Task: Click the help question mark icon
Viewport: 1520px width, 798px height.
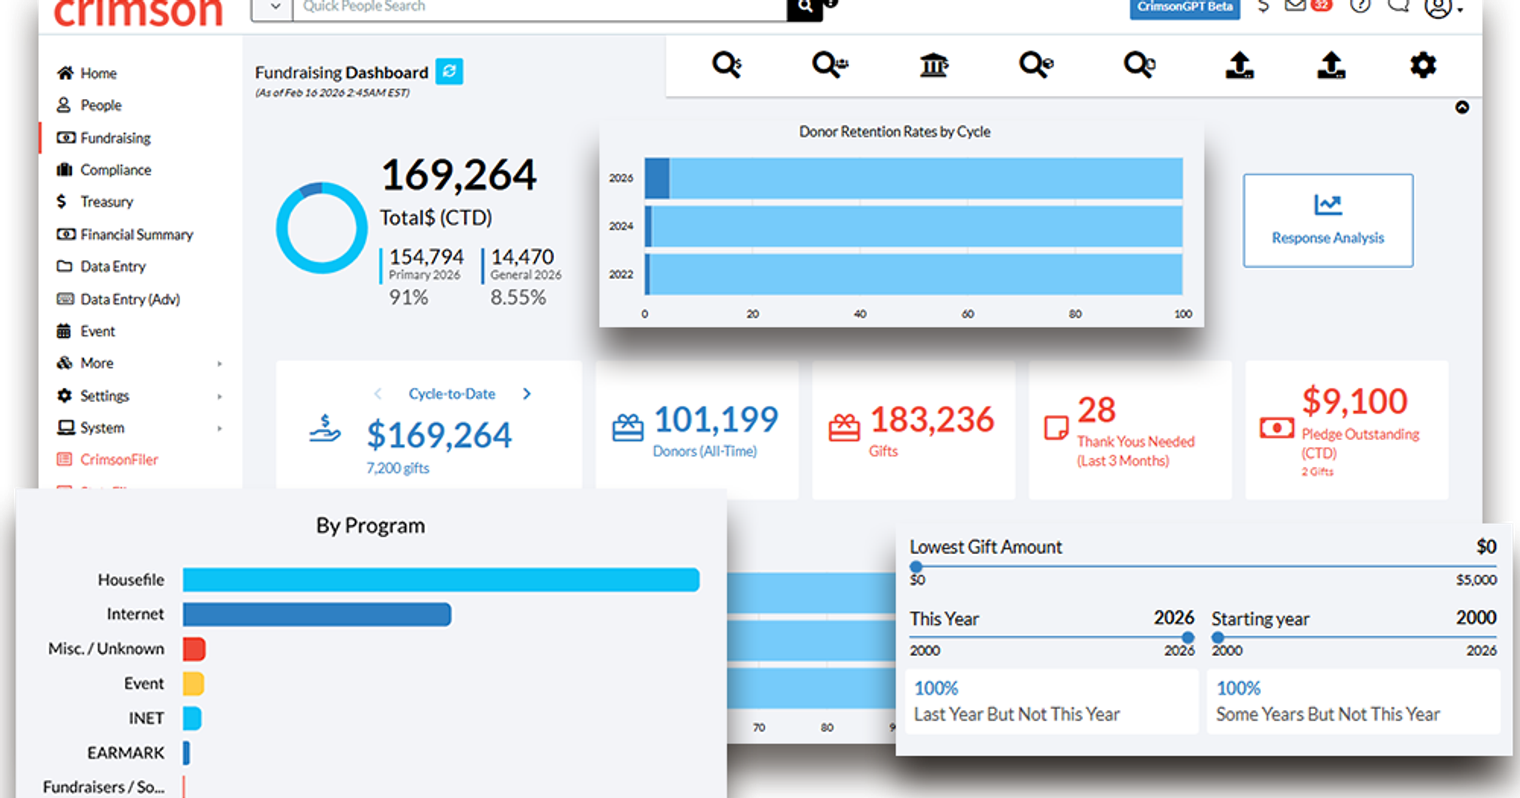Action: (x=1360, y=6)
